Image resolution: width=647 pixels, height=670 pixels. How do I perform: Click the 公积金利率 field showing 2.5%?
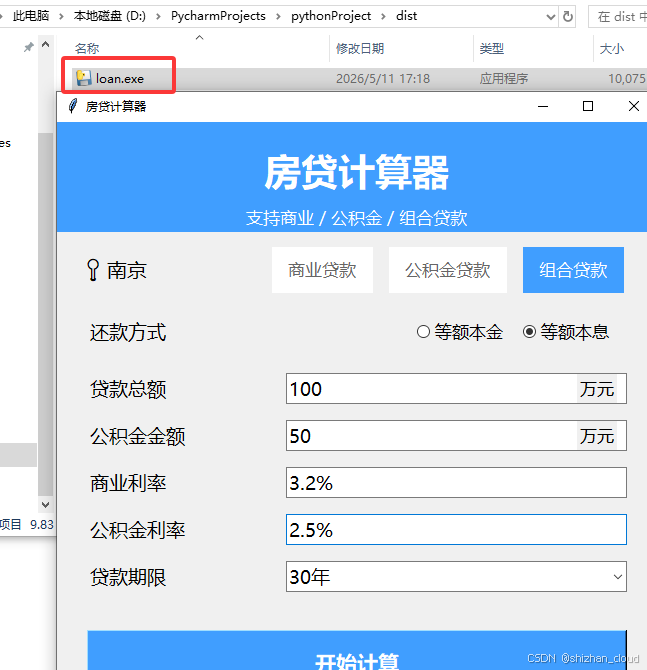coord(456,529)
